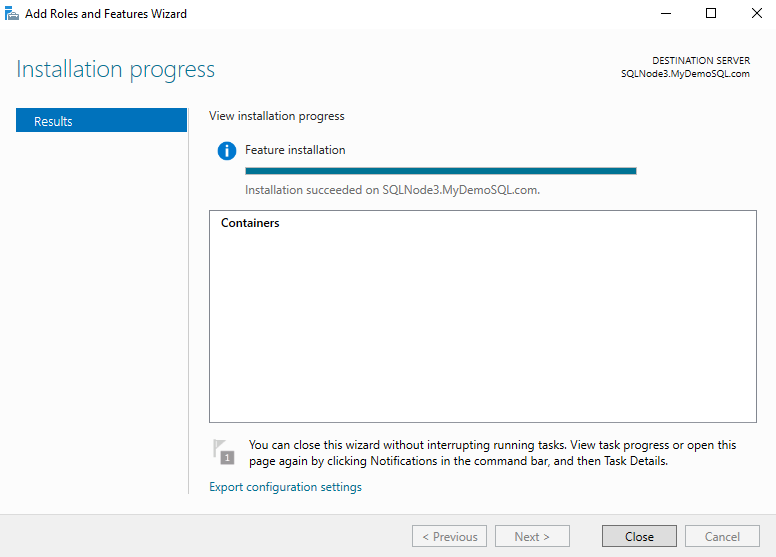Close the wizard with the title bar X
Image resolution: width=776 pixels, height=557 pixels.
point(756,13)
